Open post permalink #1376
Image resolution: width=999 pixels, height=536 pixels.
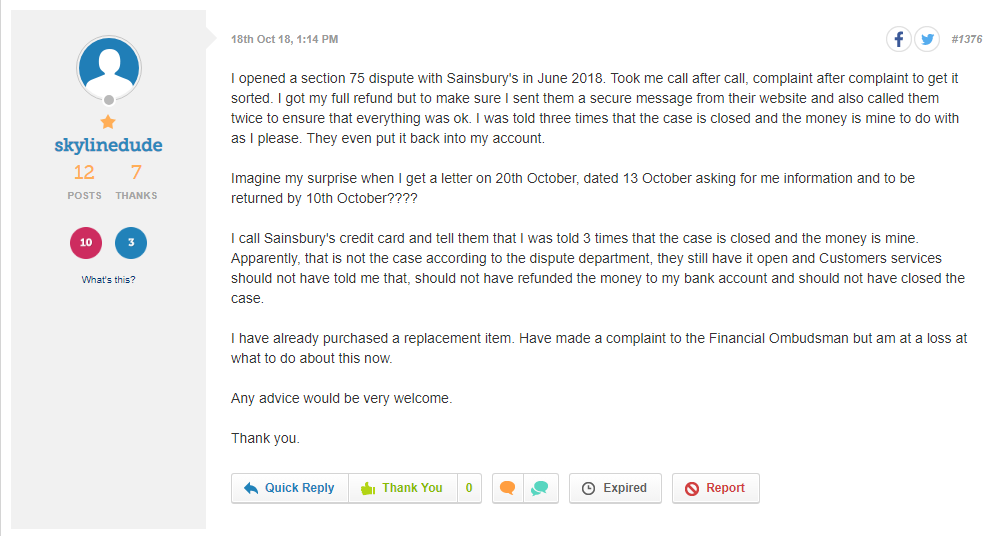(x=966, y=39)
